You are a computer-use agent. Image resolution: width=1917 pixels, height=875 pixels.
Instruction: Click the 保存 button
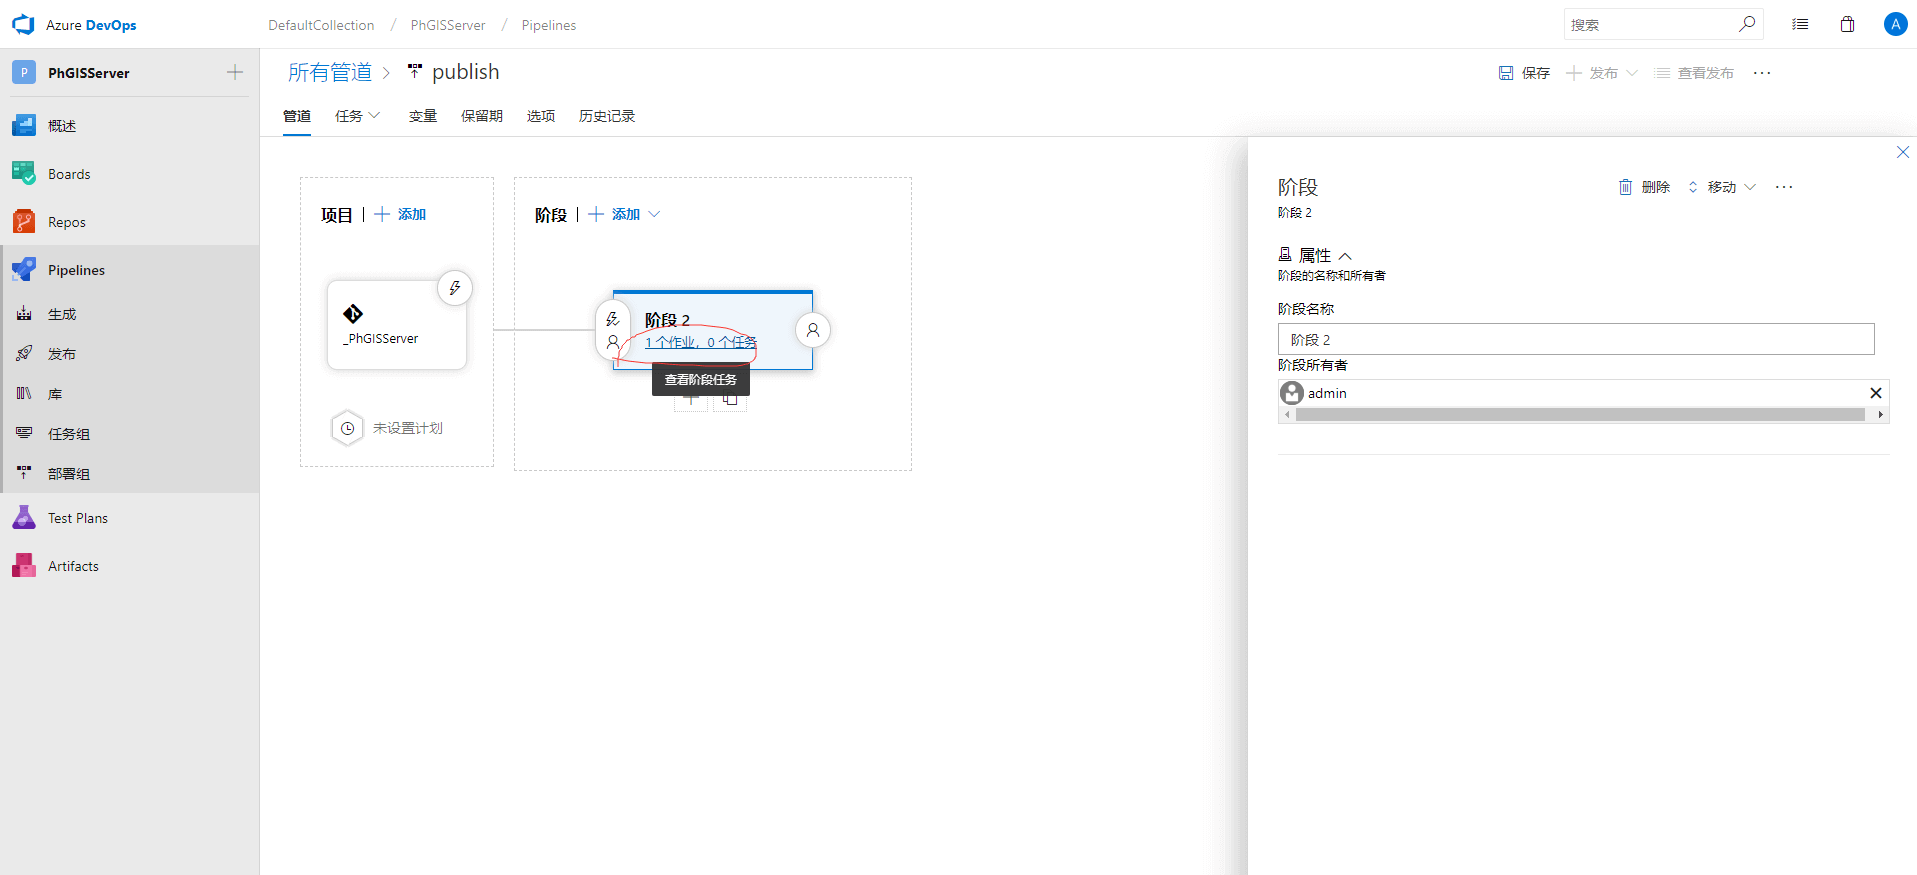tap(1524, 73)
